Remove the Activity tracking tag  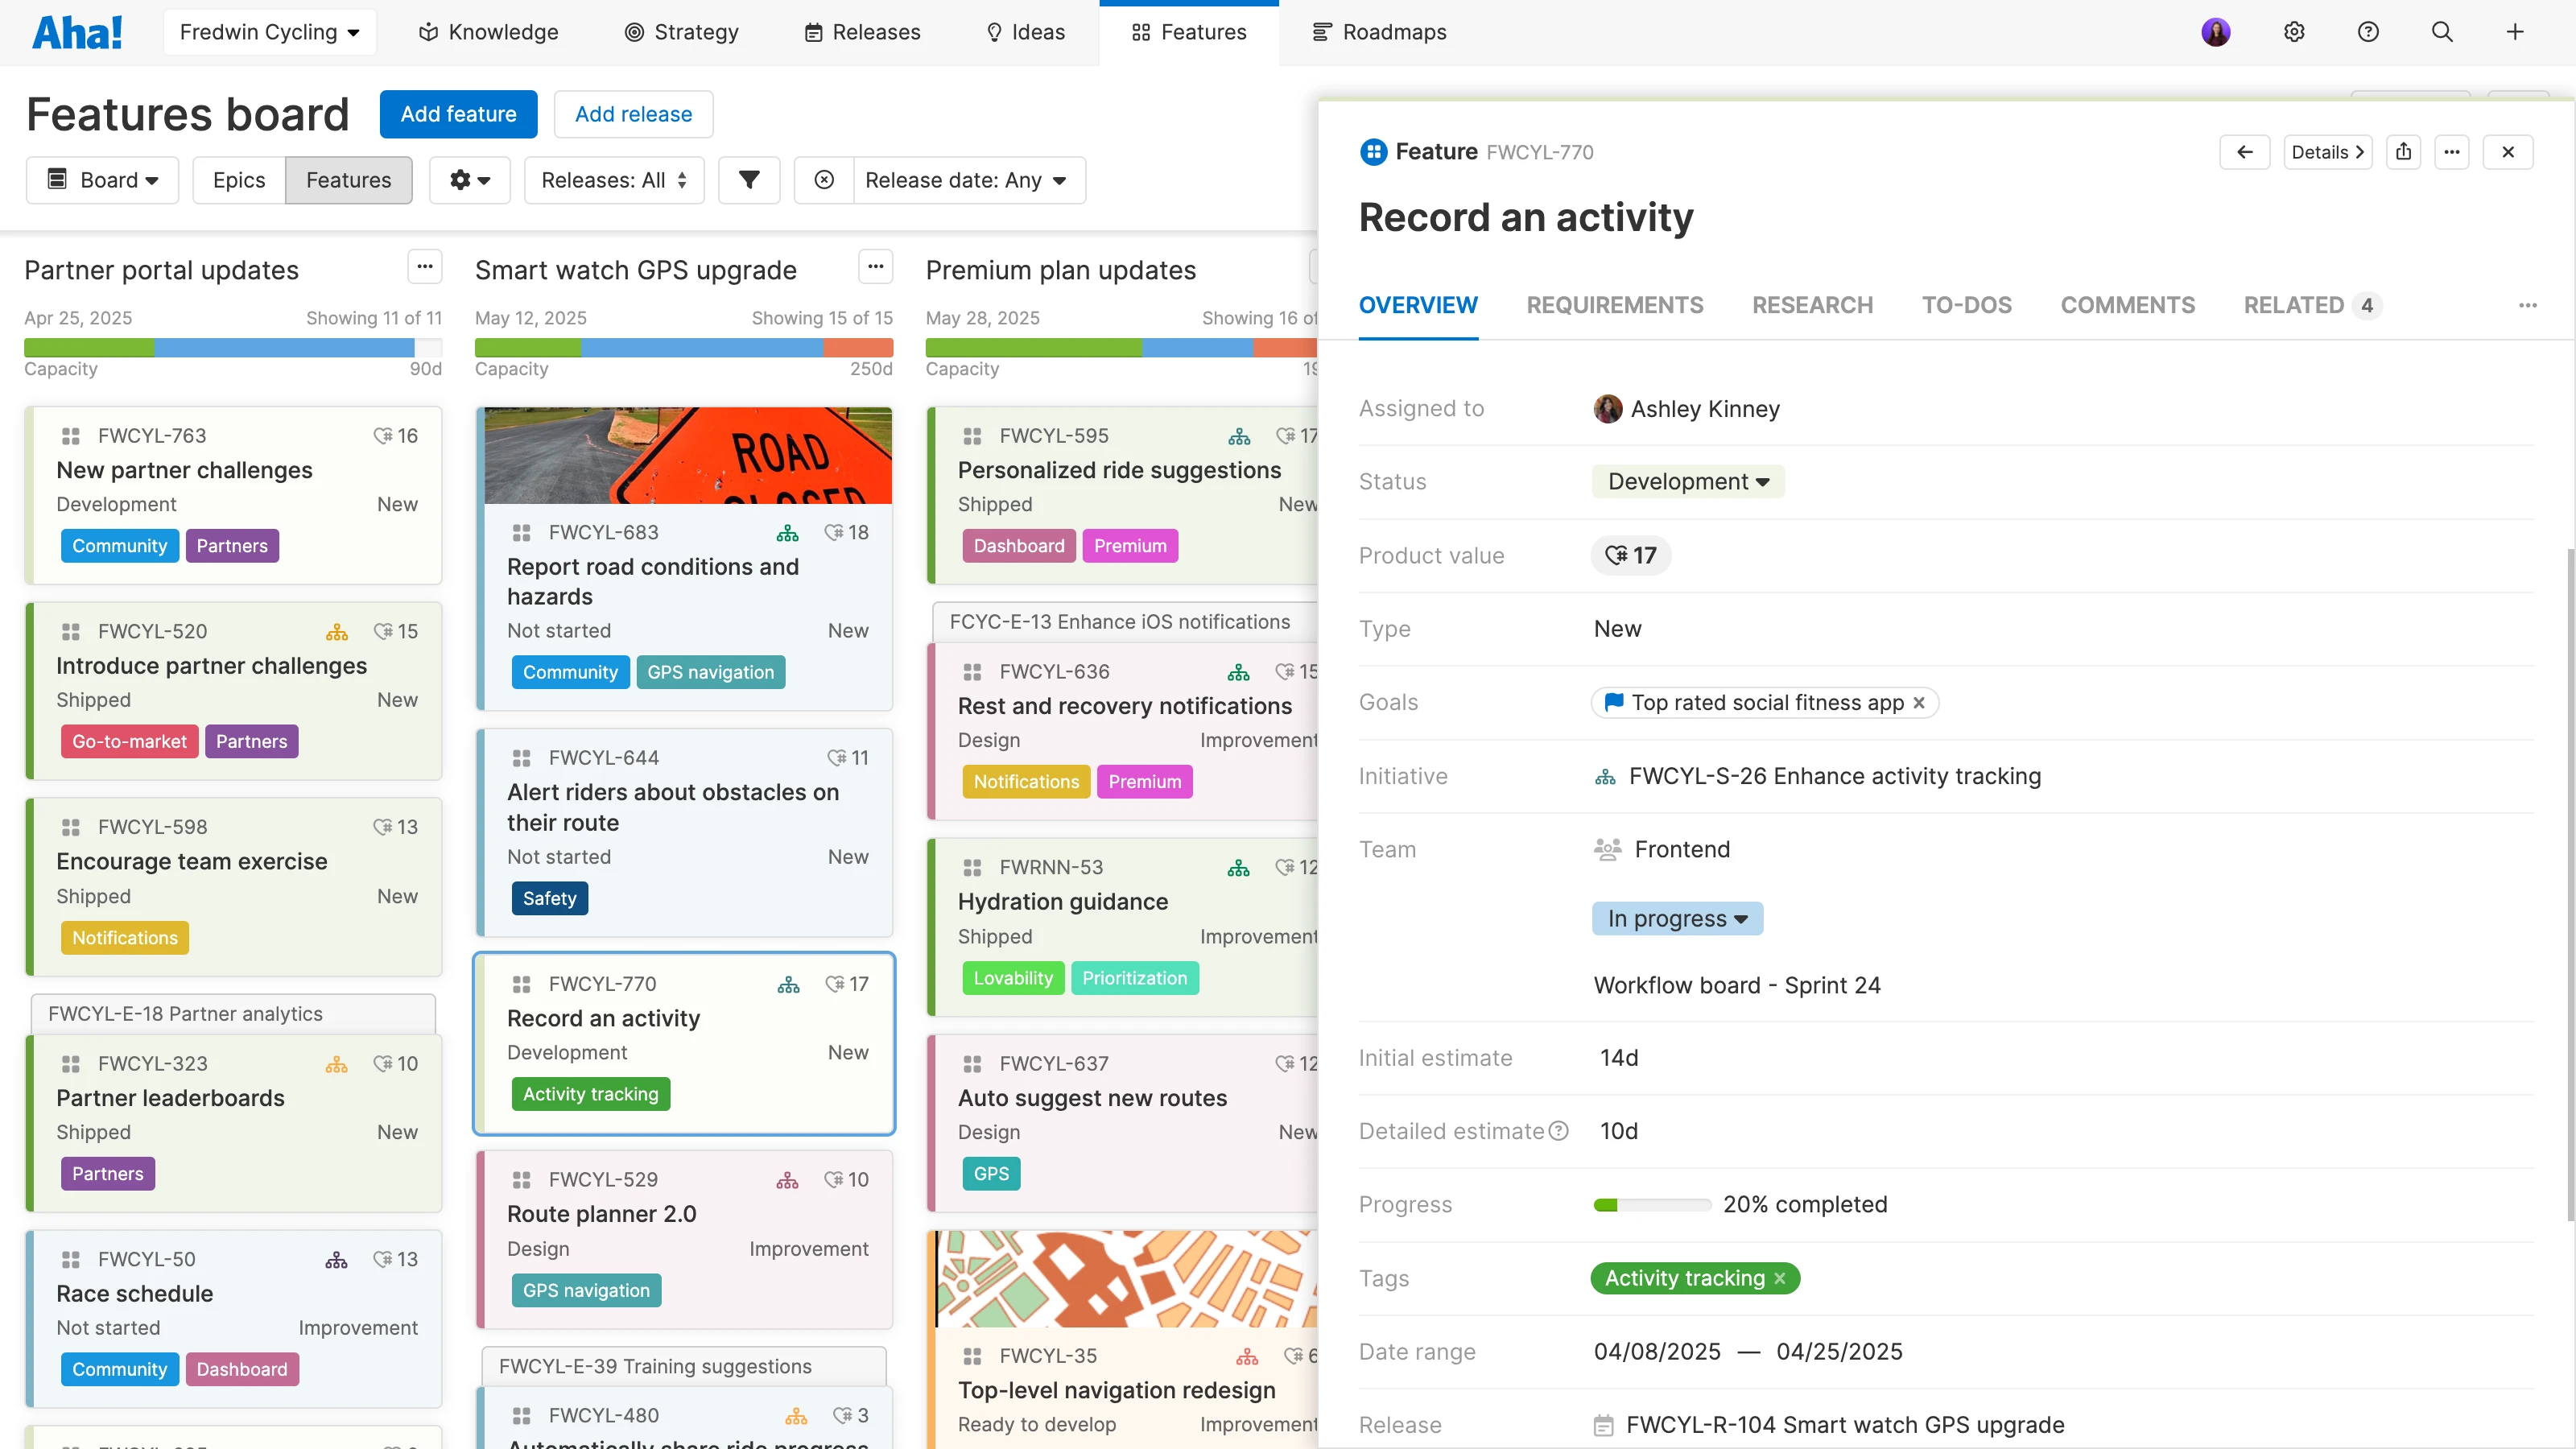[x=1780, y=1278]
